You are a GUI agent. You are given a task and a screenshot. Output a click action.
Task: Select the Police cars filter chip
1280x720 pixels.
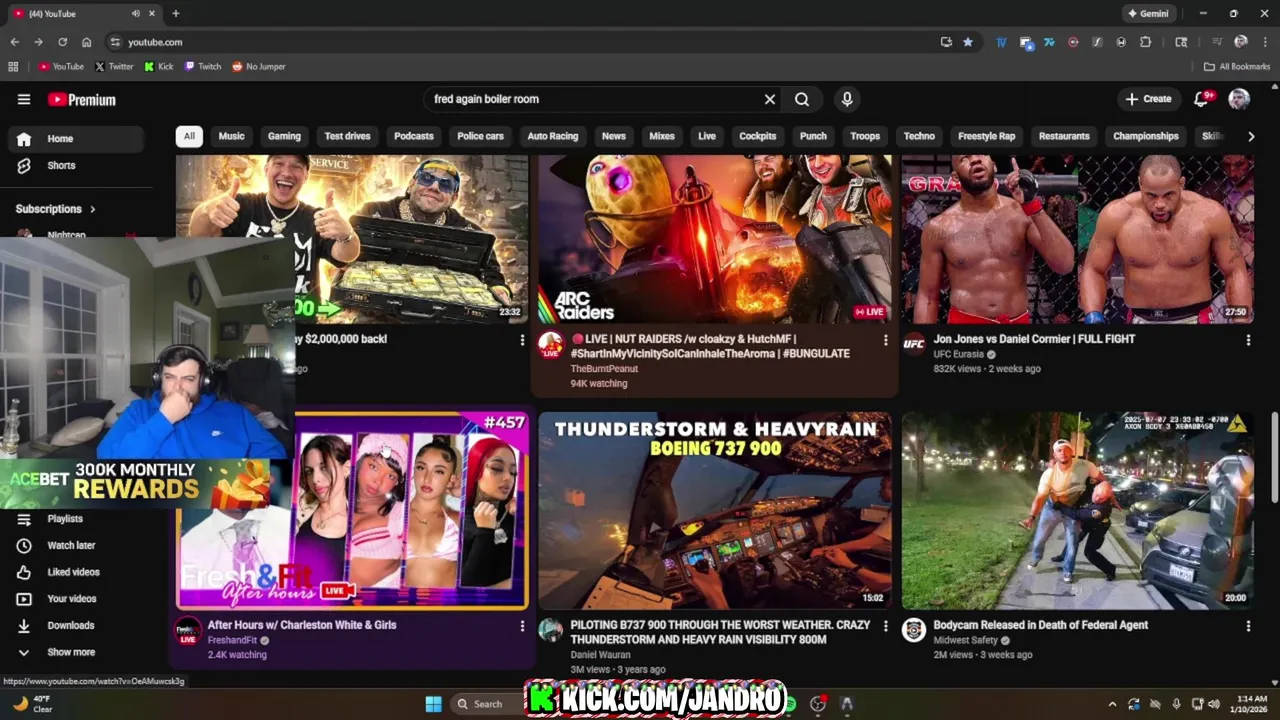tap(481, 136)
